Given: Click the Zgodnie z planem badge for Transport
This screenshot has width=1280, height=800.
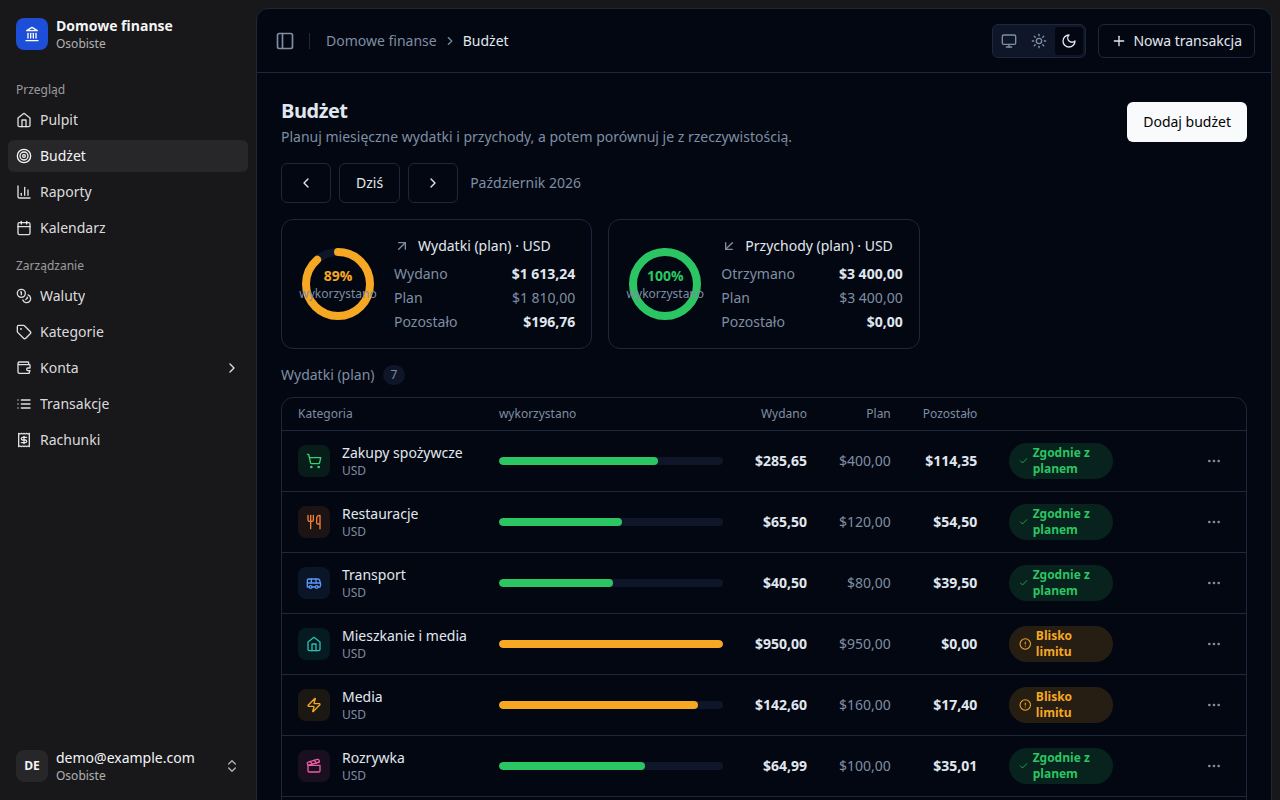Looking at the screenshot, I should coord(1061,583).
